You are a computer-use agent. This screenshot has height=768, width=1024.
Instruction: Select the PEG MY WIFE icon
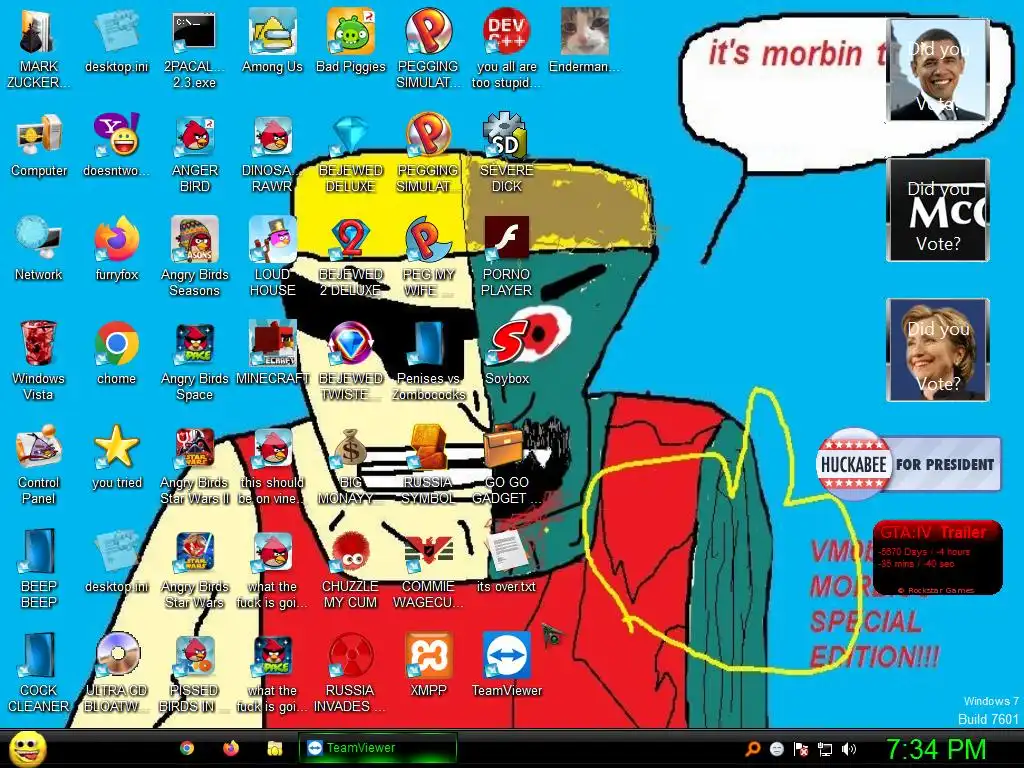428,256
